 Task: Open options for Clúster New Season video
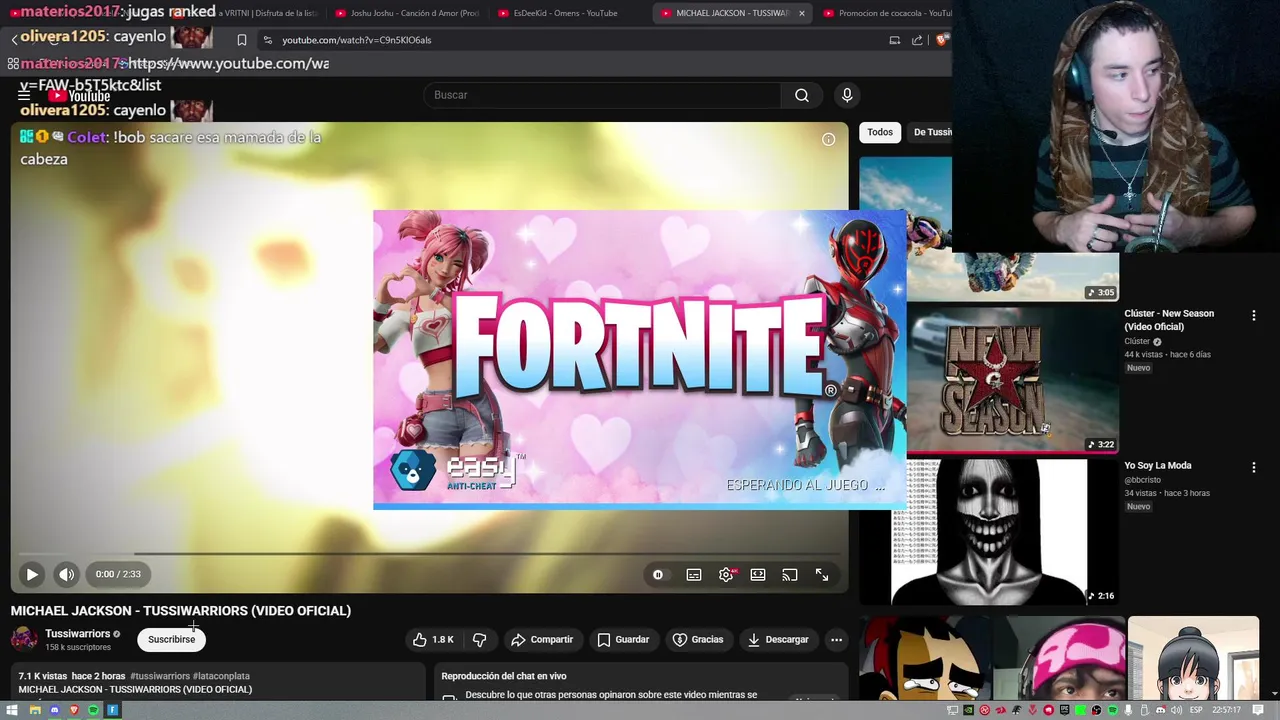coord(1253,315)
